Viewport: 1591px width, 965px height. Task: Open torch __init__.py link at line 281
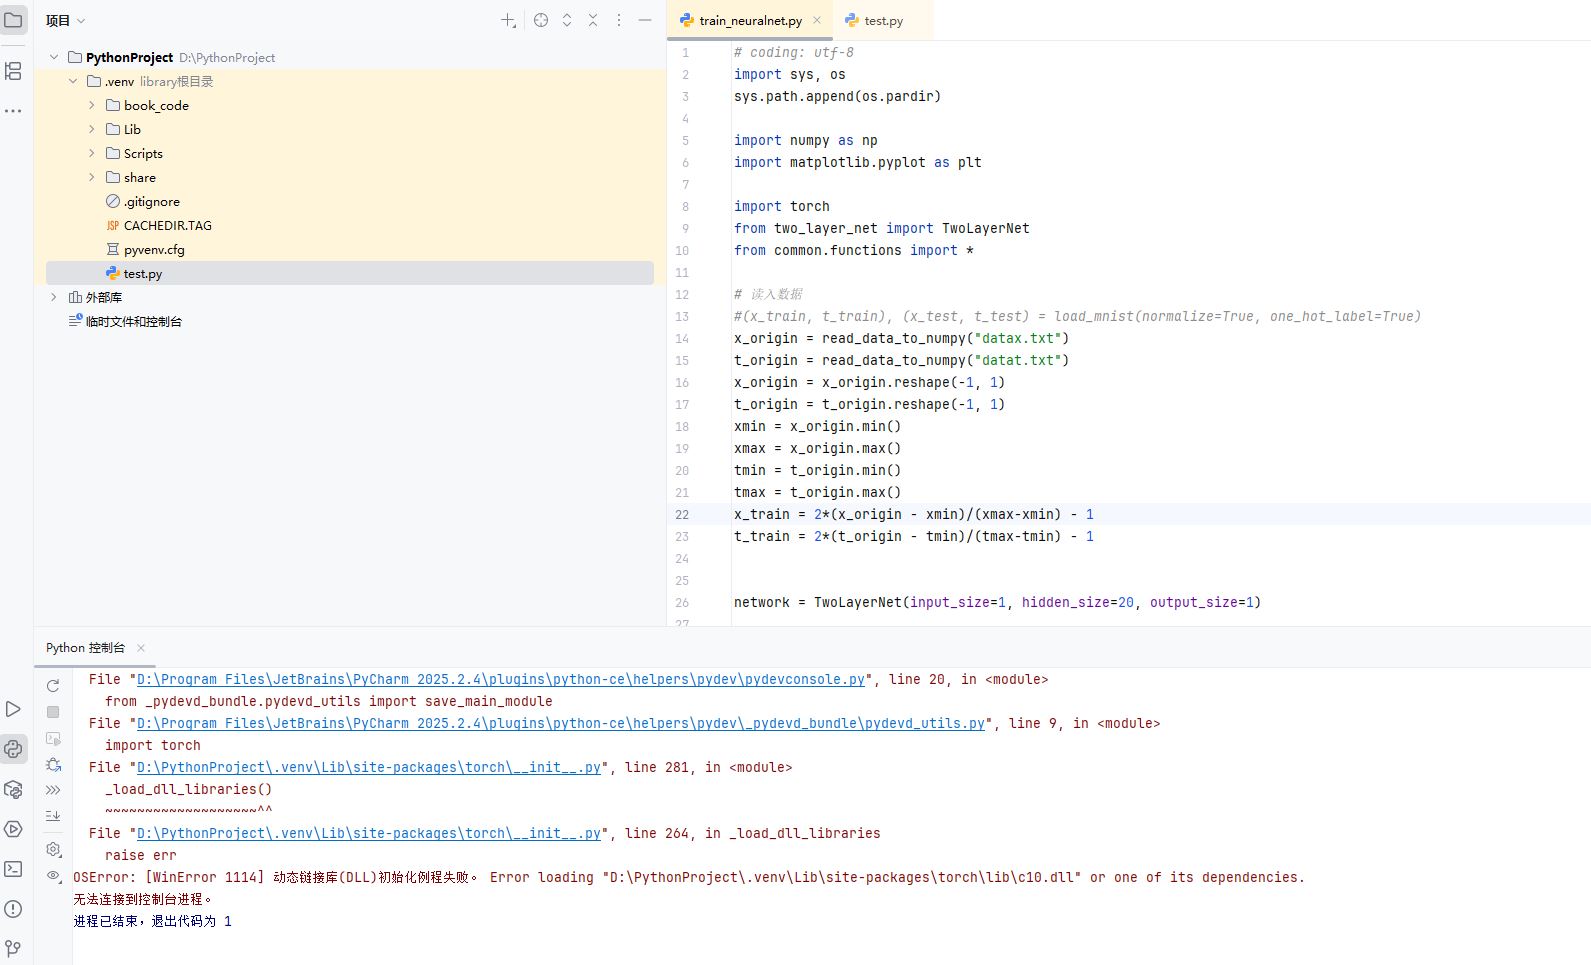[369, 767]
